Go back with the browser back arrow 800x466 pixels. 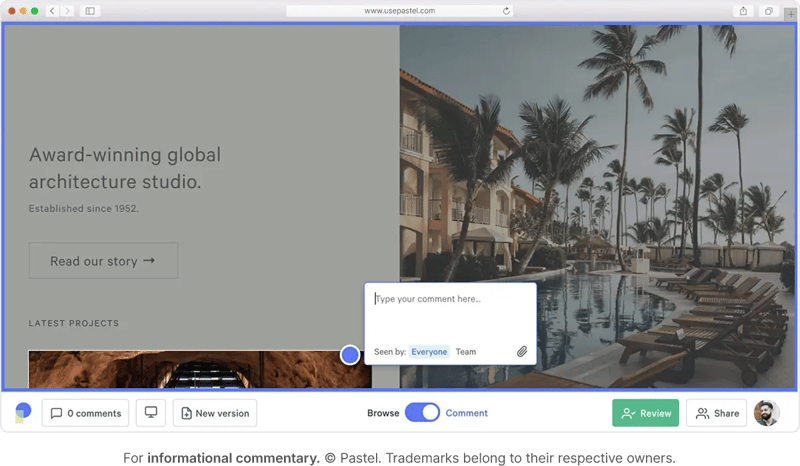pos(52,11)
